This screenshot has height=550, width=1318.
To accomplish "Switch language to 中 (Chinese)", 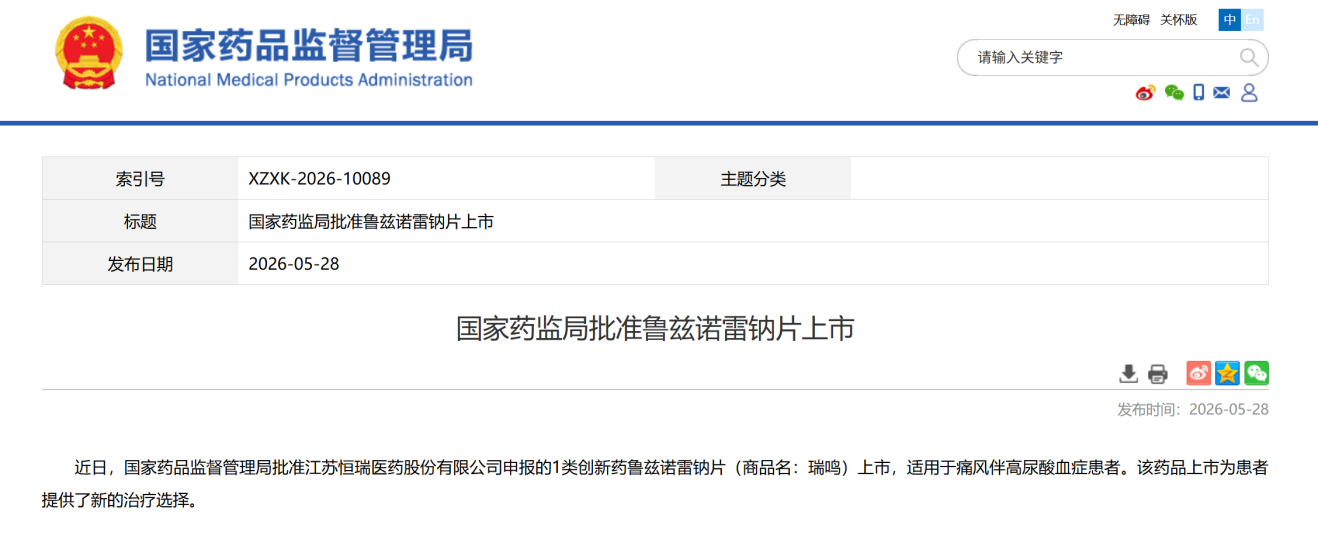I will [1230, 20].
